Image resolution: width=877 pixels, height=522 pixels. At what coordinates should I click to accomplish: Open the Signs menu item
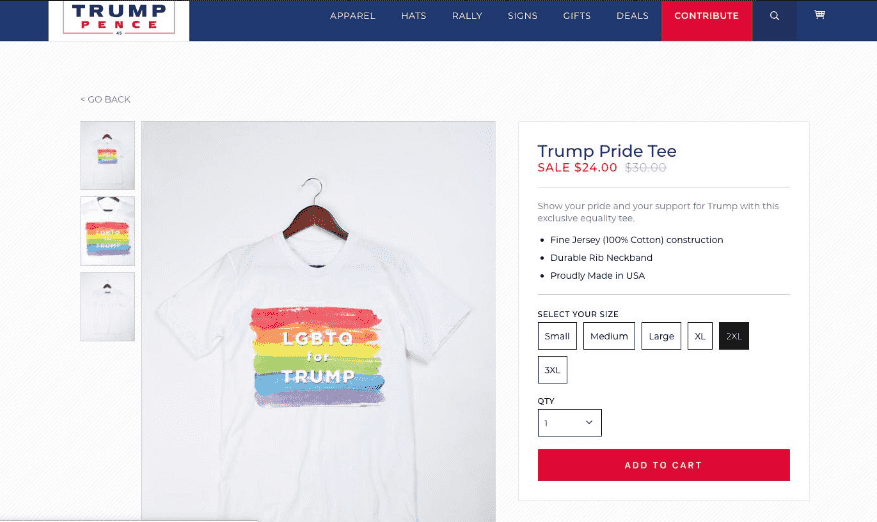click(522, 16)
